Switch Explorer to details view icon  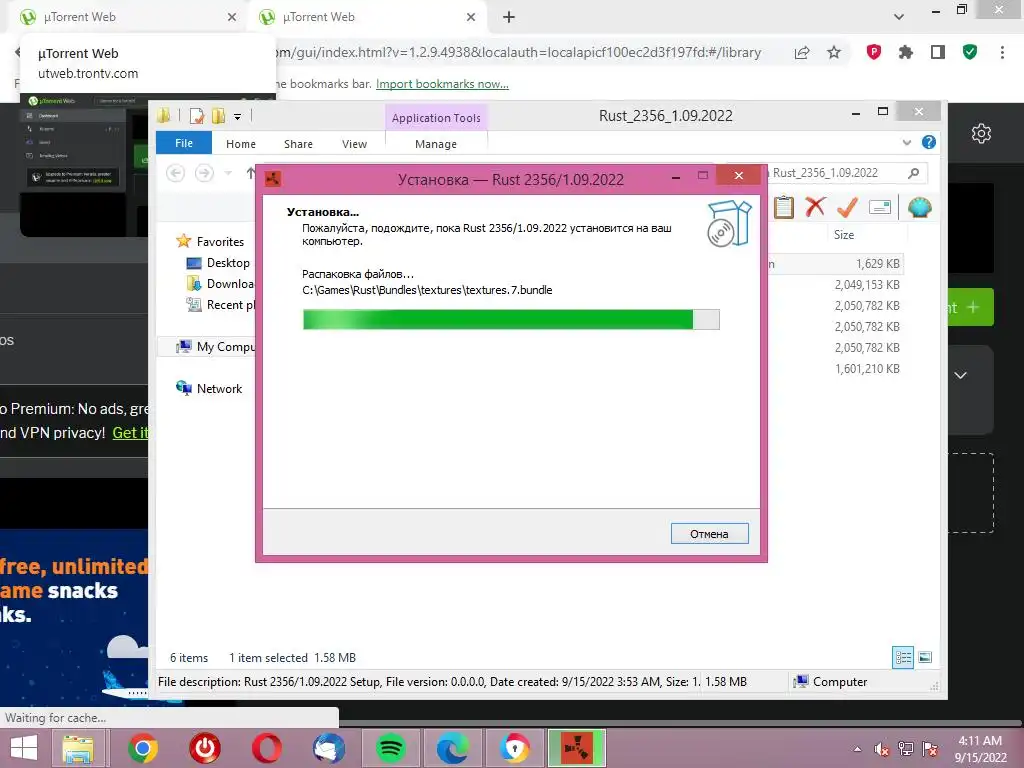pyautogui.click(x=903, y=657)
